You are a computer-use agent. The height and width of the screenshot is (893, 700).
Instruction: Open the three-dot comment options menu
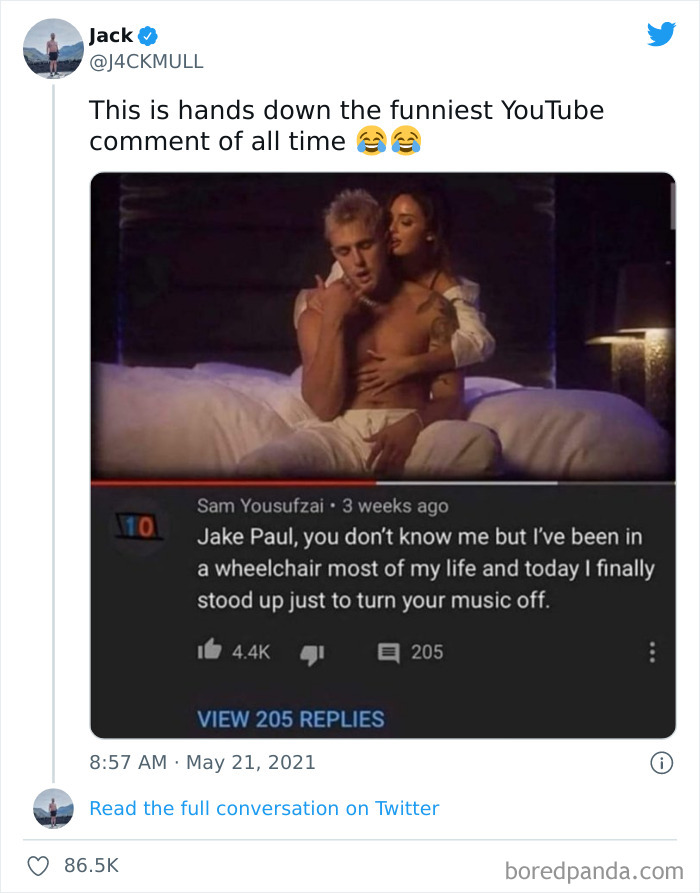pyautogui.click(x=654, y=650)
